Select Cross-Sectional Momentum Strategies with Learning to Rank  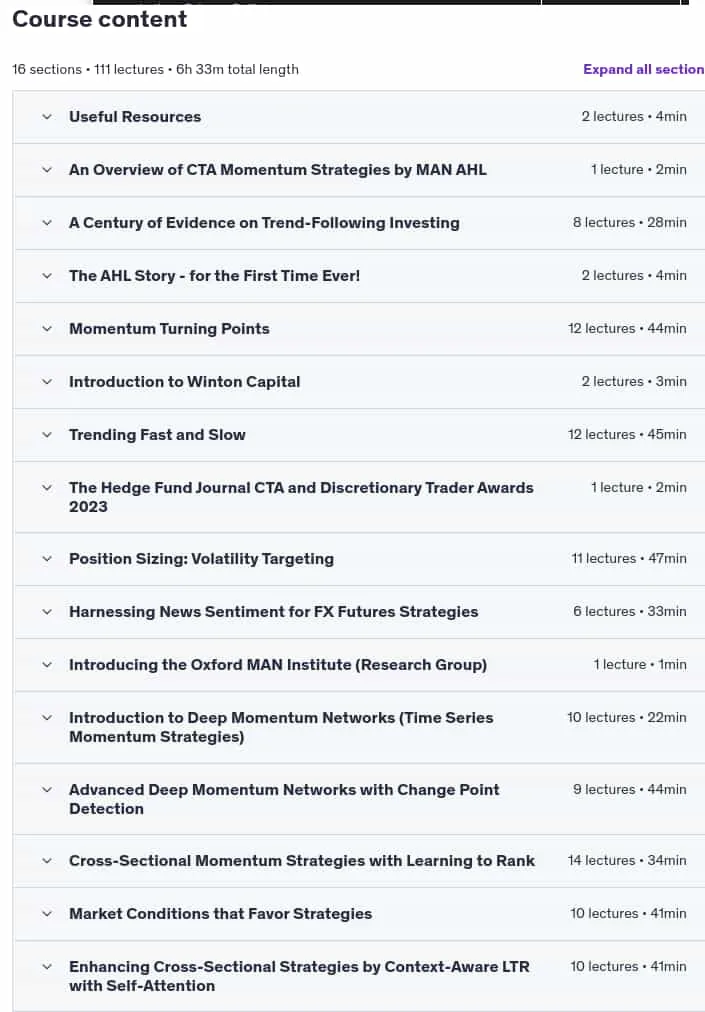tap(301, 861)
